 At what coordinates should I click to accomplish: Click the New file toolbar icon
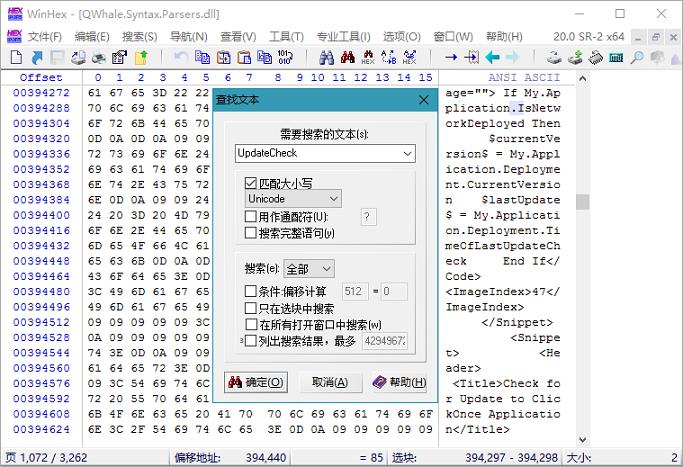tap(15, 57)
